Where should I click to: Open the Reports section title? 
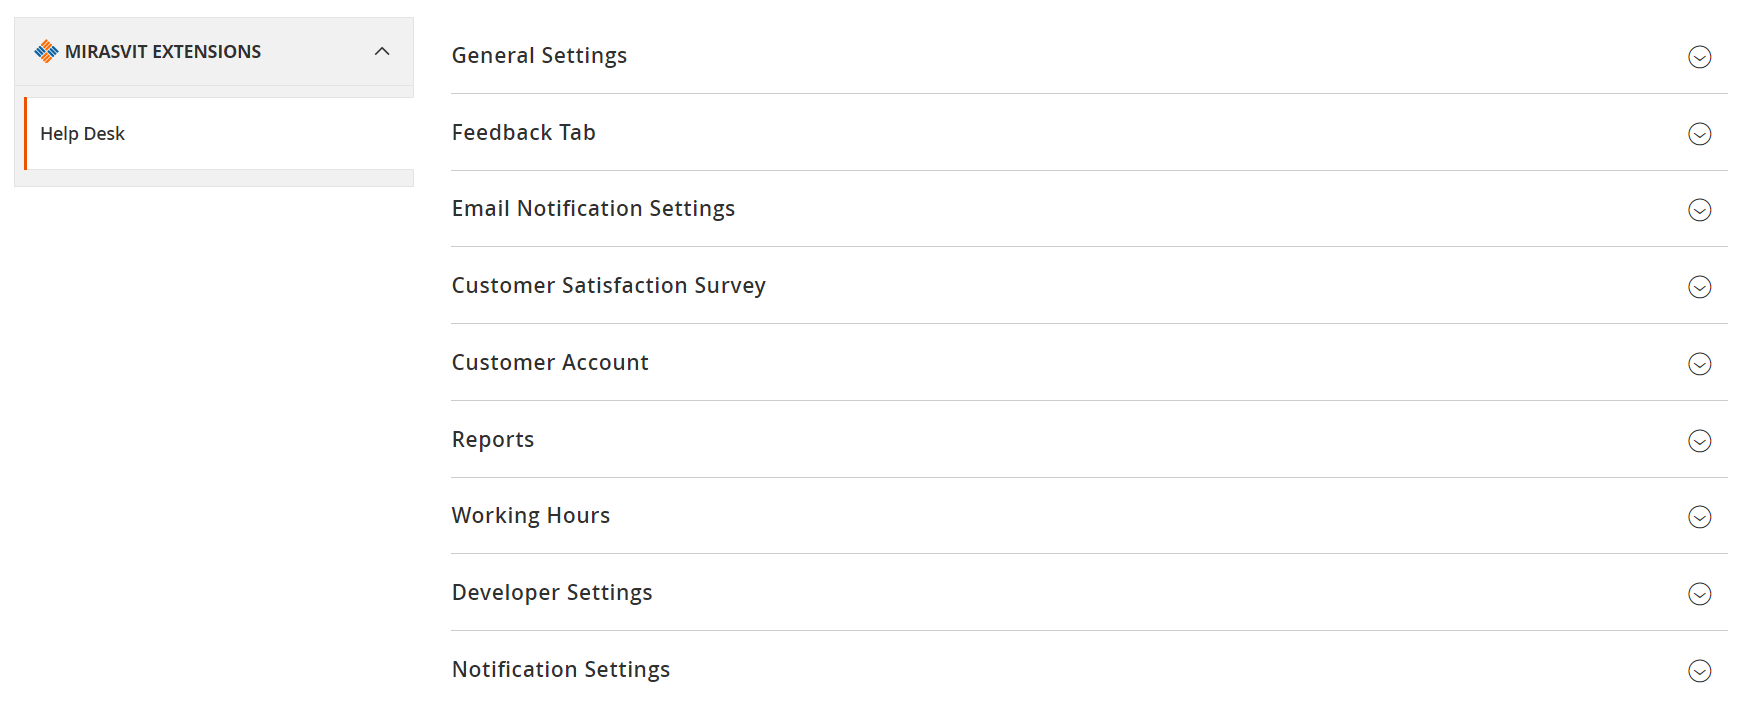492,440
